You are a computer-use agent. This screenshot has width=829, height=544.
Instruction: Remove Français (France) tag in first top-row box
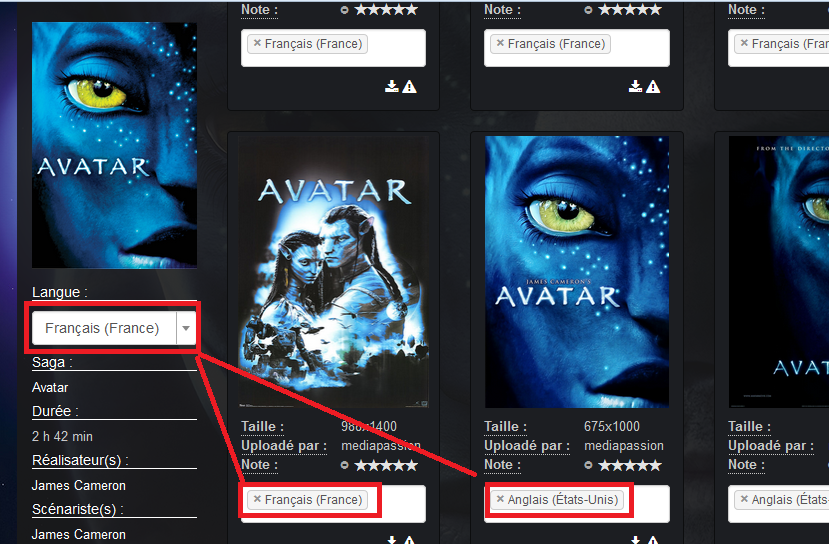point(257,43)
